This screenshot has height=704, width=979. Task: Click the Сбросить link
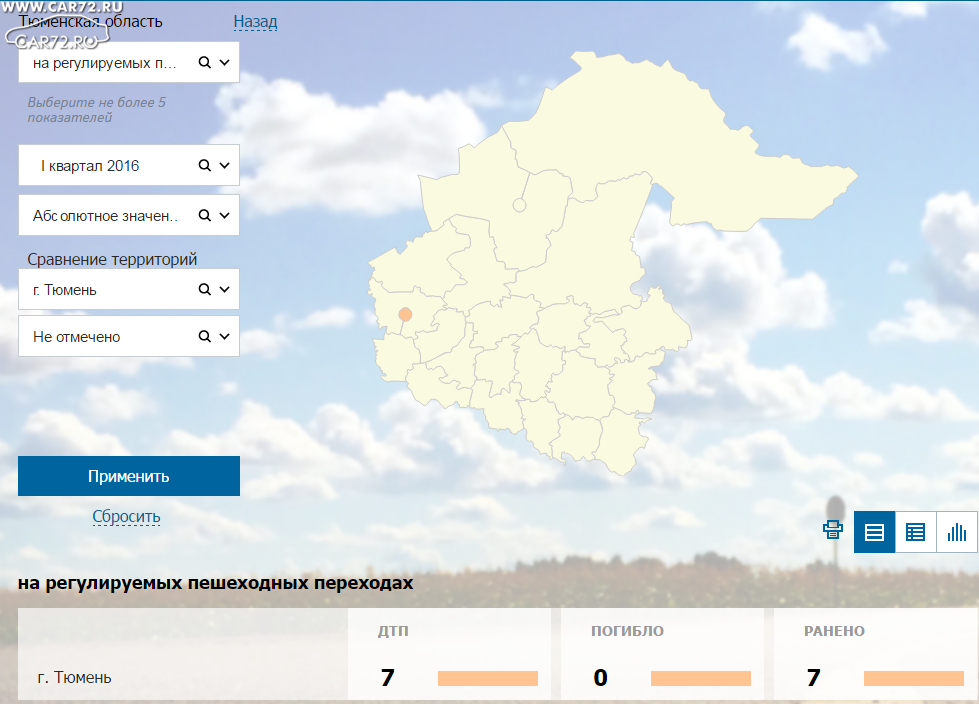[x=126, y=517]
